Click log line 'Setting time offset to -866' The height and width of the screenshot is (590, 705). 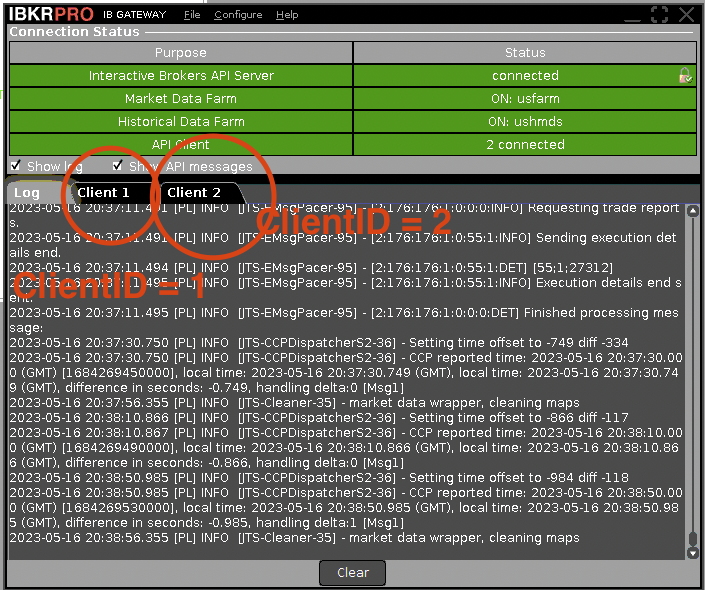click(319, 418)
